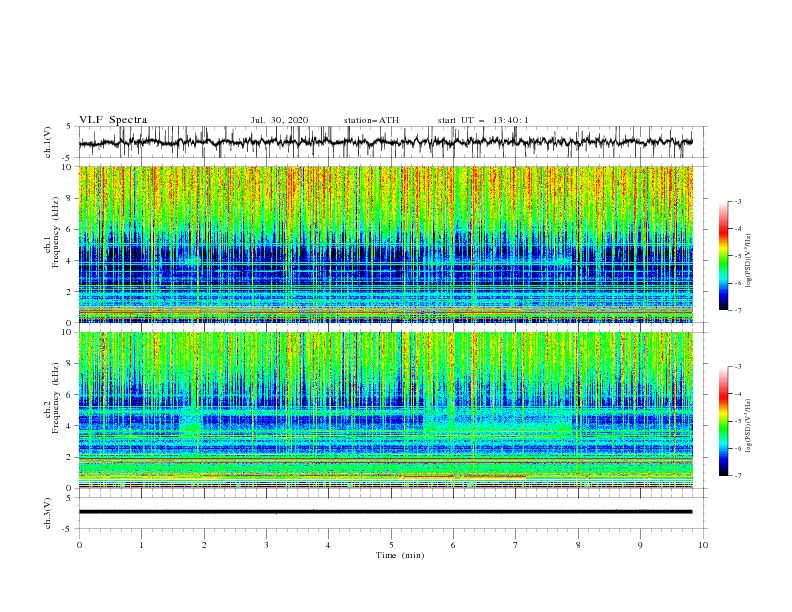Screen dimensions: 792x612
Task: Click the 'station=ATH' label
Action: point(371,120)
